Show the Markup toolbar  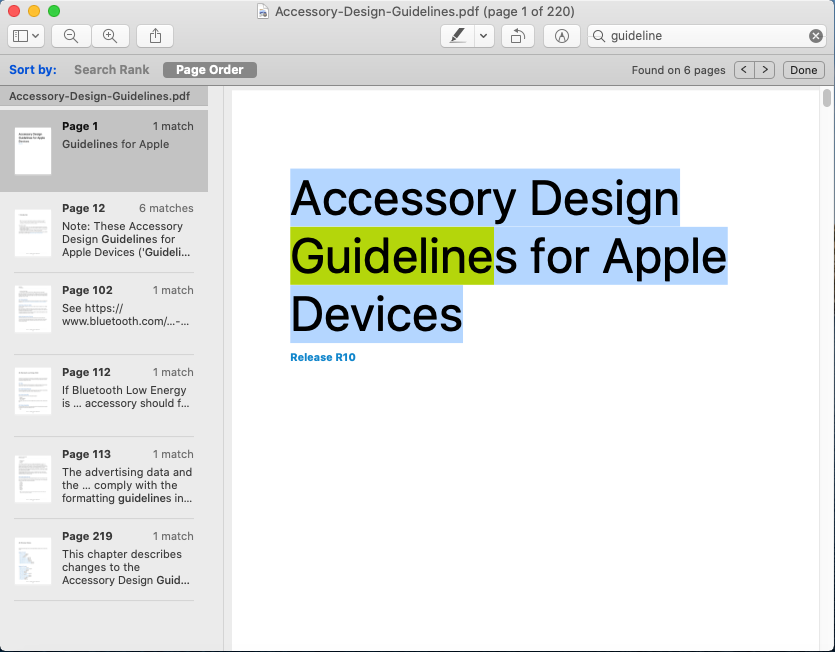(562, 36)
